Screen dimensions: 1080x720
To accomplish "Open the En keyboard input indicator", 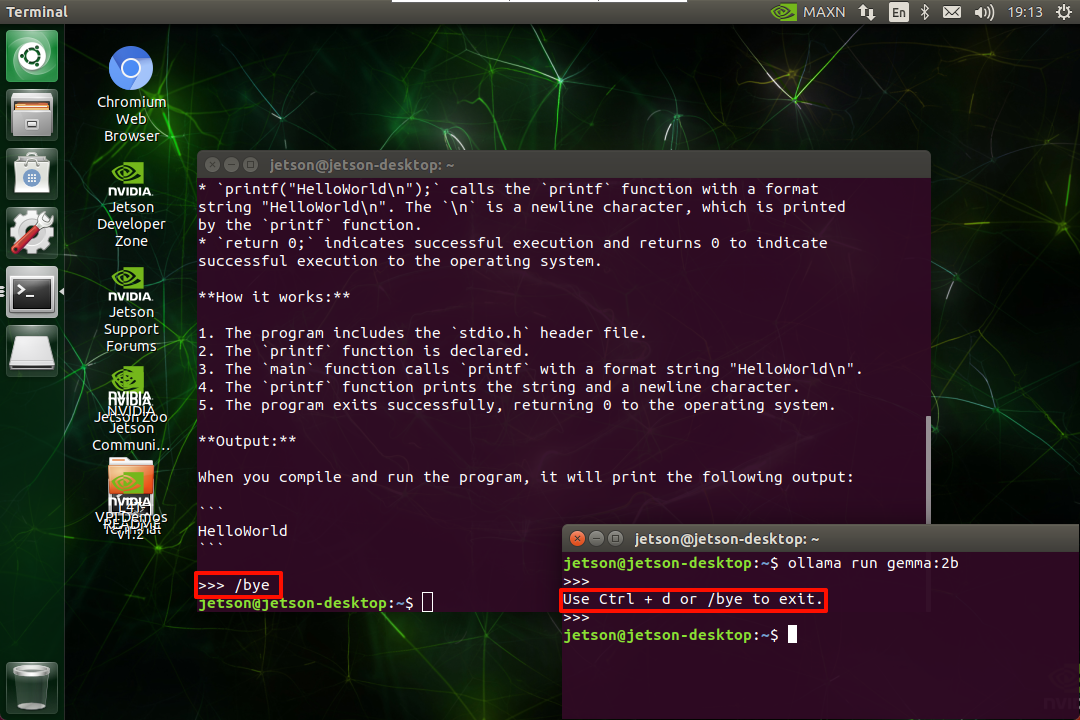I will pyautogui.click(x=899, y=12).
